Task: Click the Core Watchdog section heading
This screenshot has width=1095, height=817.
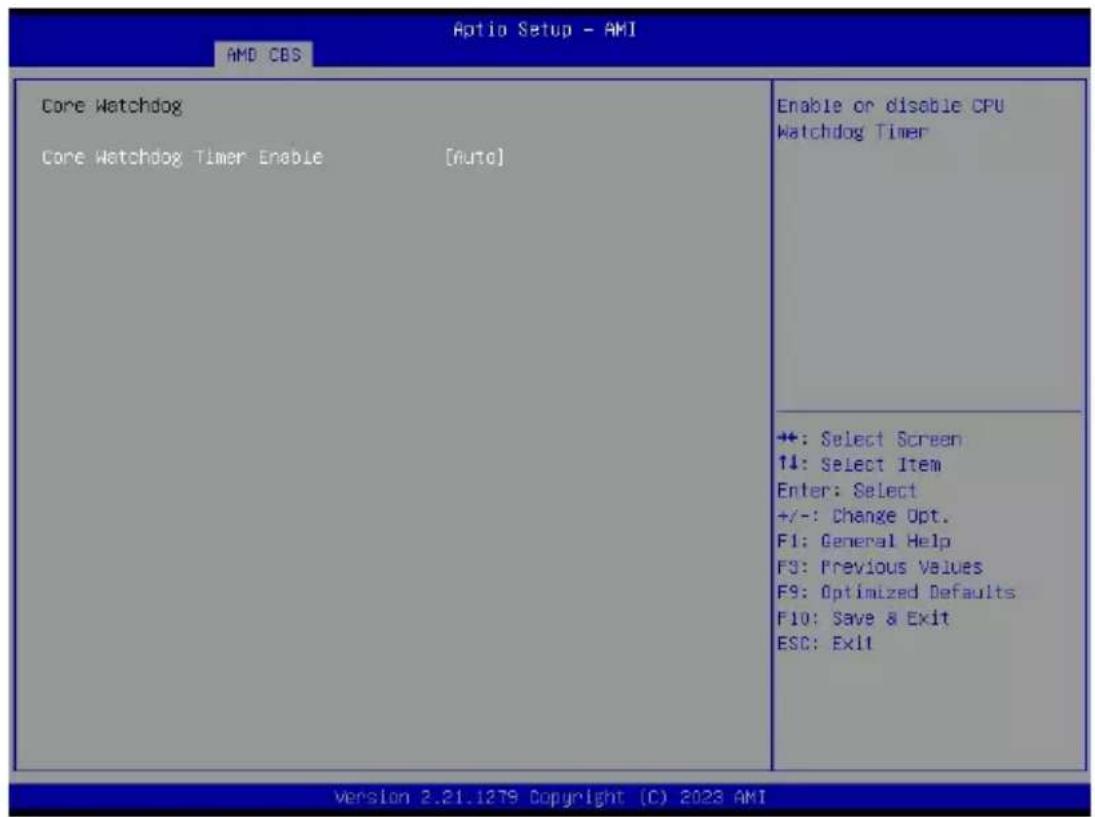Action: [112, 106]
